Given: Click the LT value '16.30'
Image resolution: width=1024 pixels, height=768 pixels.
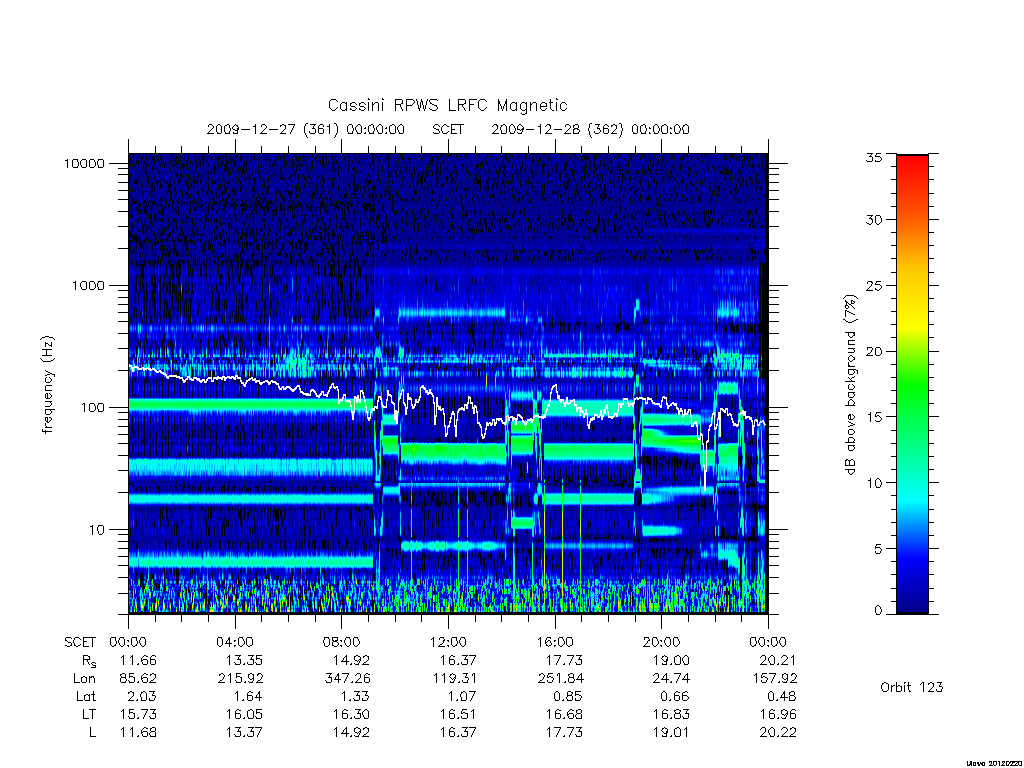Looking at the screenshot, I should pos(351,714).
